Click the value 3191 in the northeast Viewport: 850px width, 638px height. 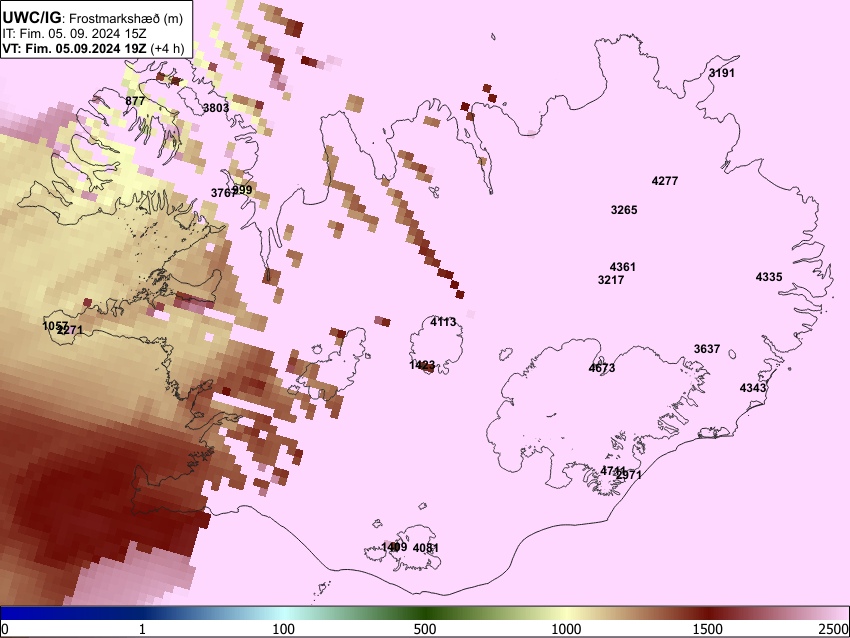(x=722, y=73)
